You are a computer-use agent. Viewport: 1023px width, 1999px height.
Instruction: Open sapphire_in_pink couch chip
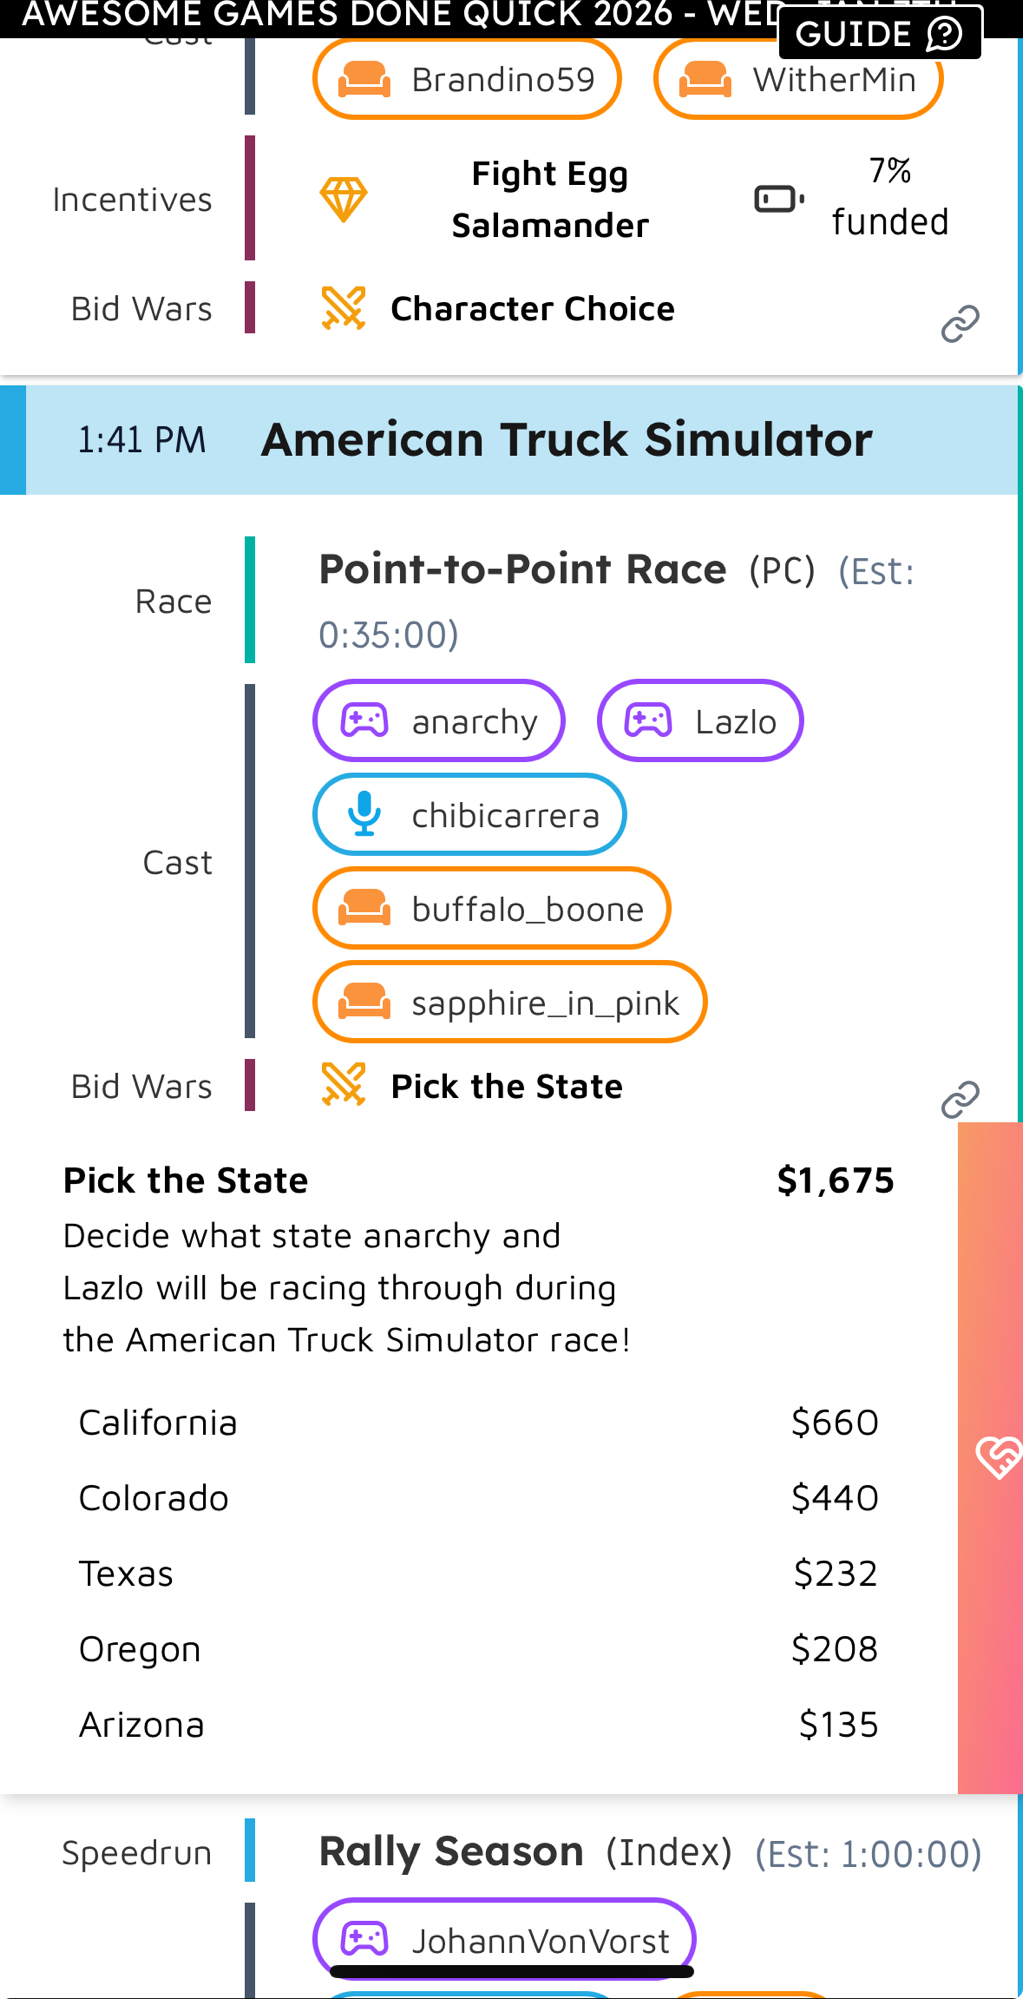509,1002
